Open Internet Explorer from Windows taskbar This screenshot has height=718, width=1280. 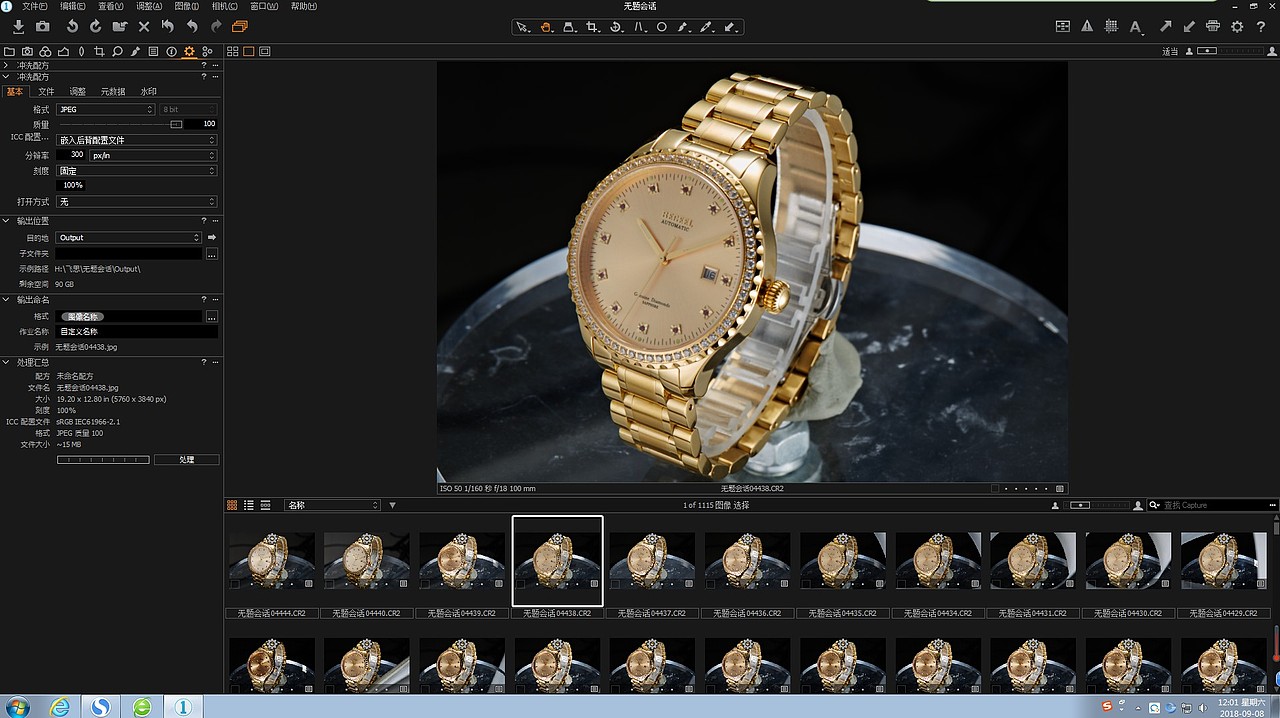tap(61, 707)
